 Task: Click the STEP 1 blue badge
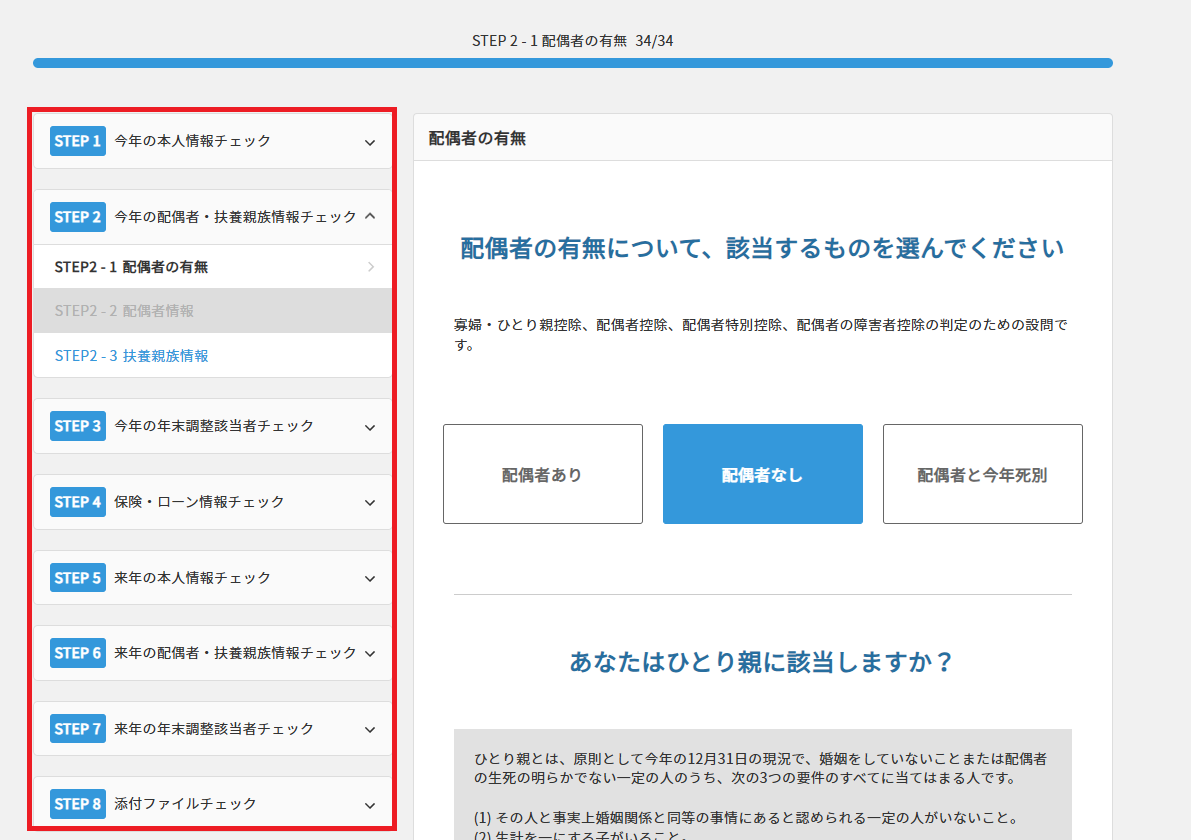pos(77,141)
